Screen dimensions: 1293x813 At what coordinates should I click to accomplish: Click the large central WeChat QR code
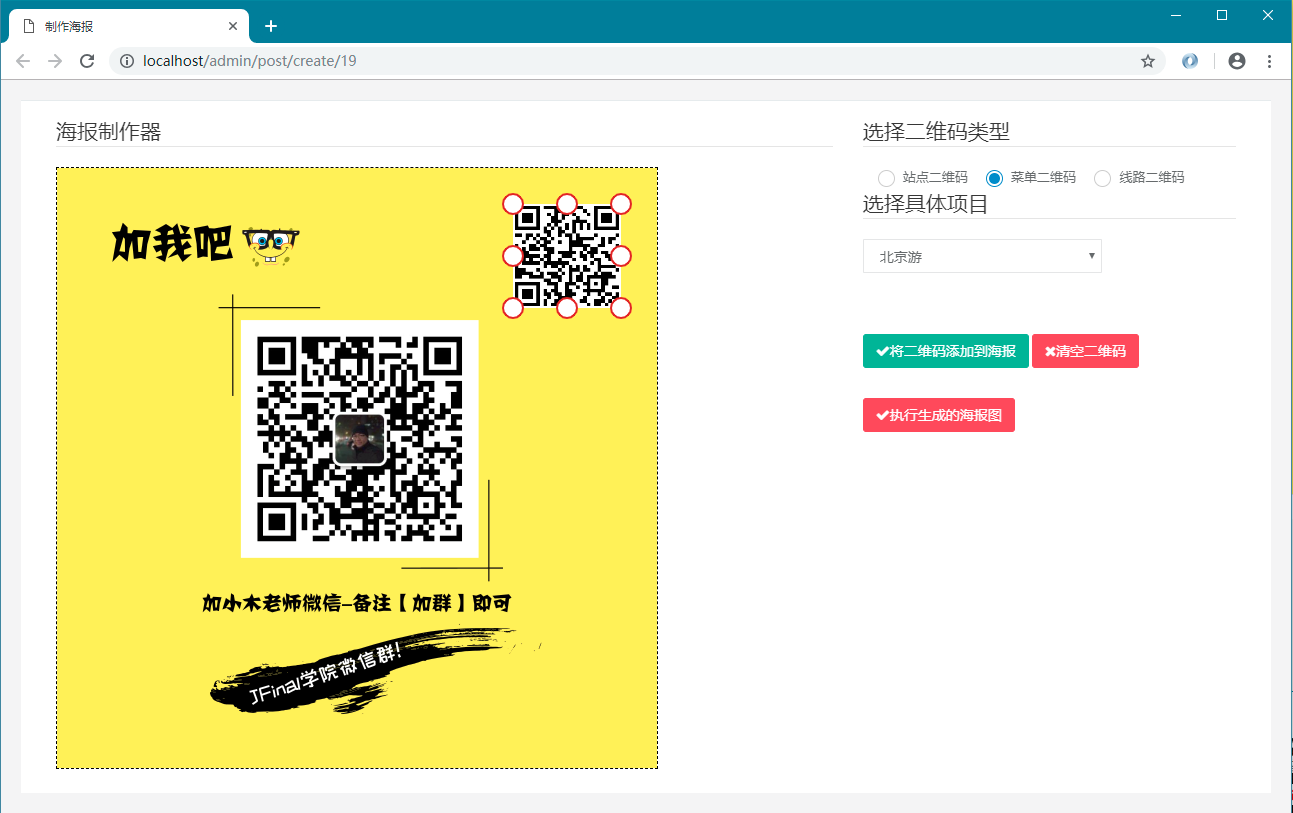[x=360, y=439]
